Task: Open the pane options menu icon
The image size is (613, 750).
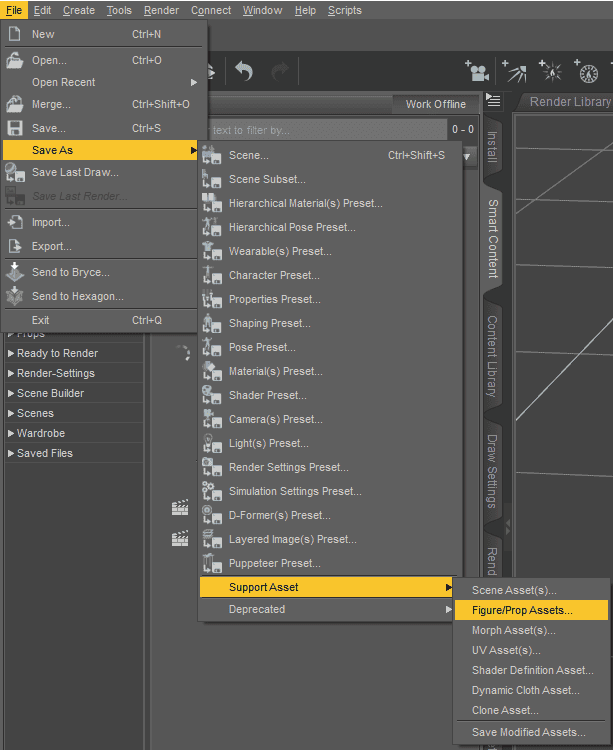Action: tap(493, 100)
